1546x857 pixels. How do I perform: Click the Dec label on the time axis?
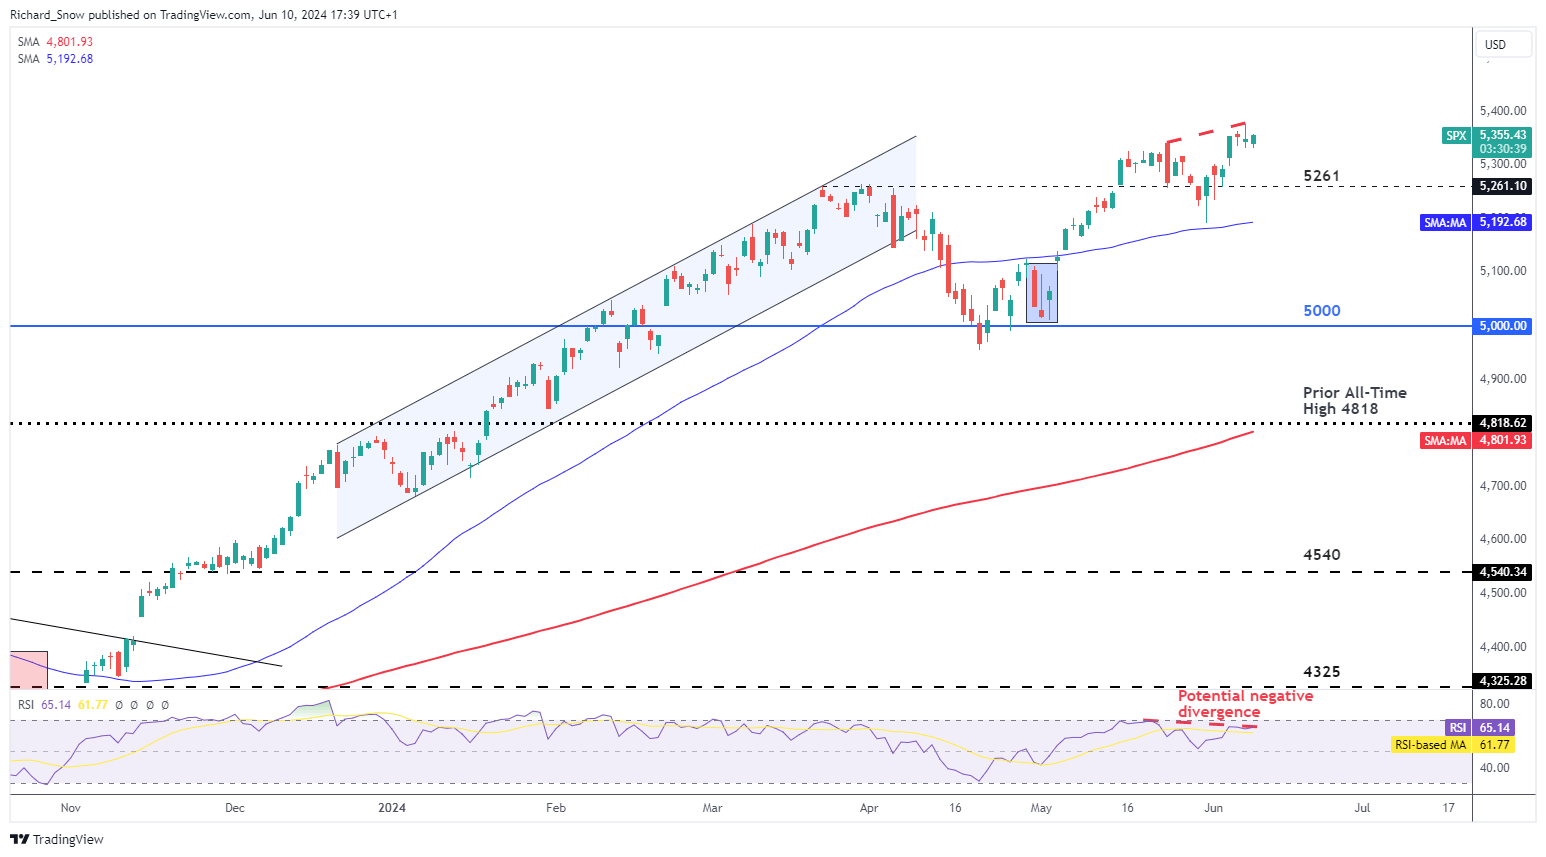(x=235, y=808)
